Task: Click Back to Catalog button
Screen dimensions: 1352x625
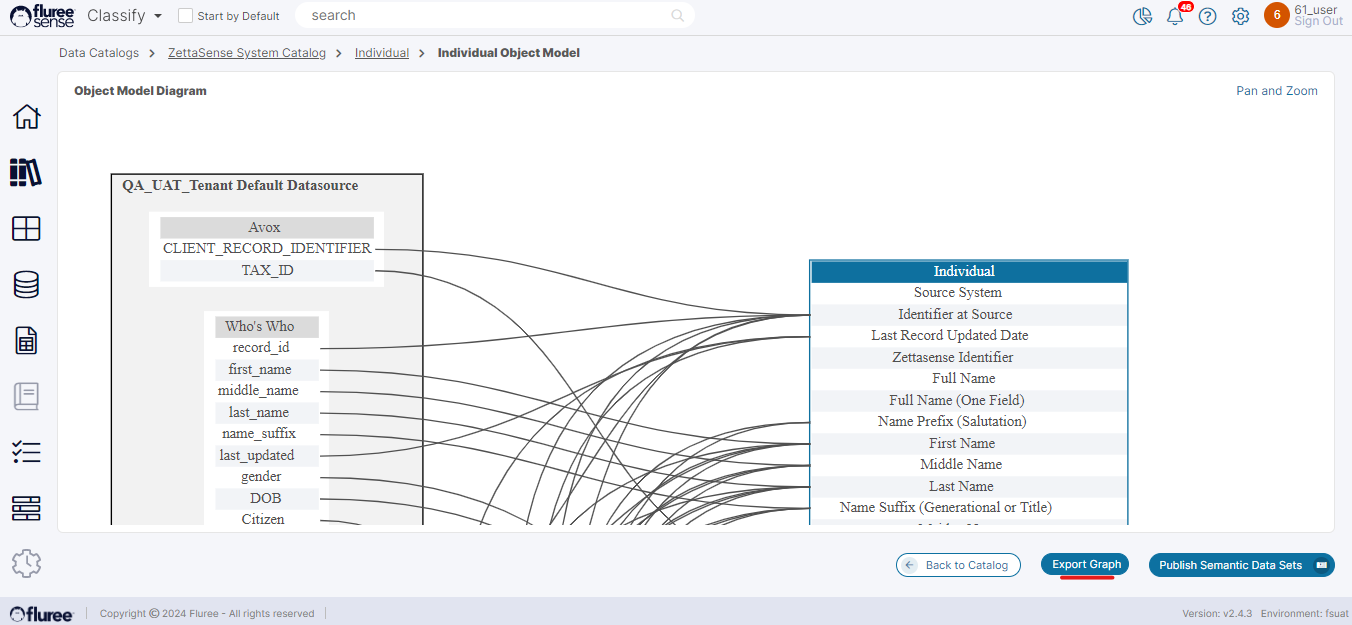Action: click(958, 565)
